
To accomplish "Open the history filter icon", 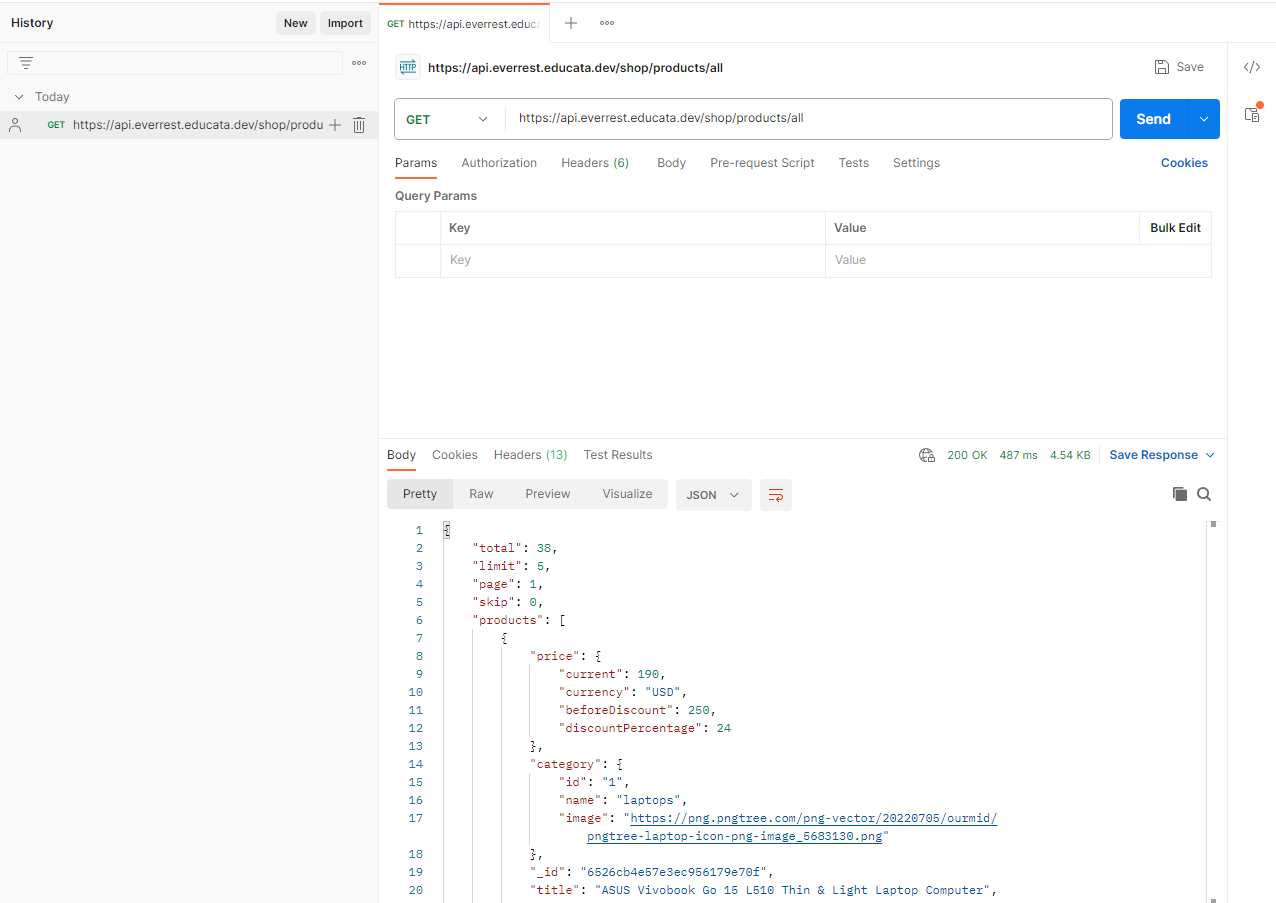I will click(x=26, y=63).
